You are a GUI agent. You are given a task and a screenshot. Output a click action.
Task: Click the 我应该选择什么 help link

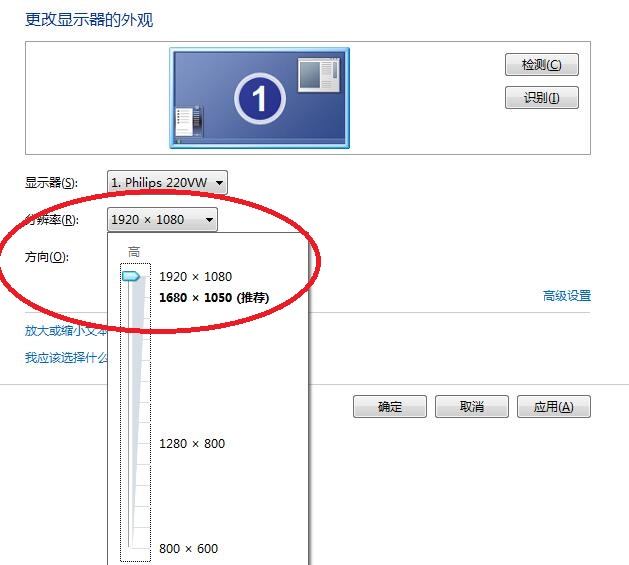pos(65,357)
